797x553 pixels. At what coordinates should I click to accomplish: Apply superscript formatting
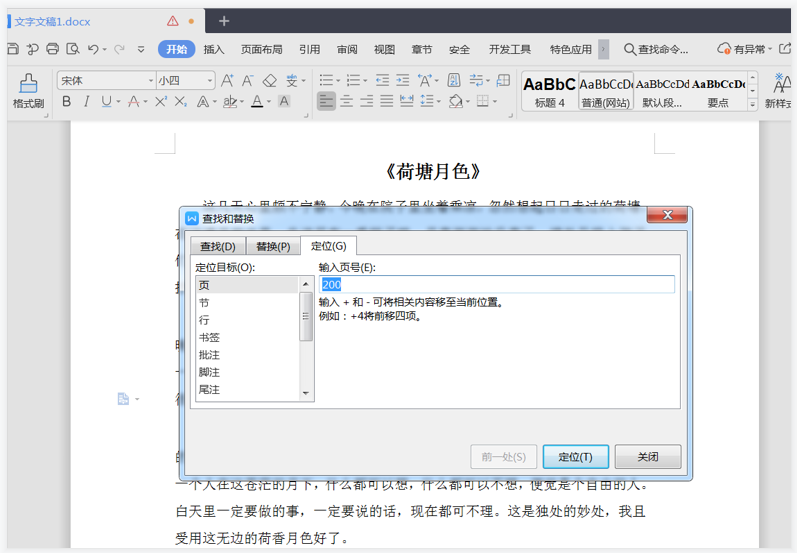click(x=161, y=102)
